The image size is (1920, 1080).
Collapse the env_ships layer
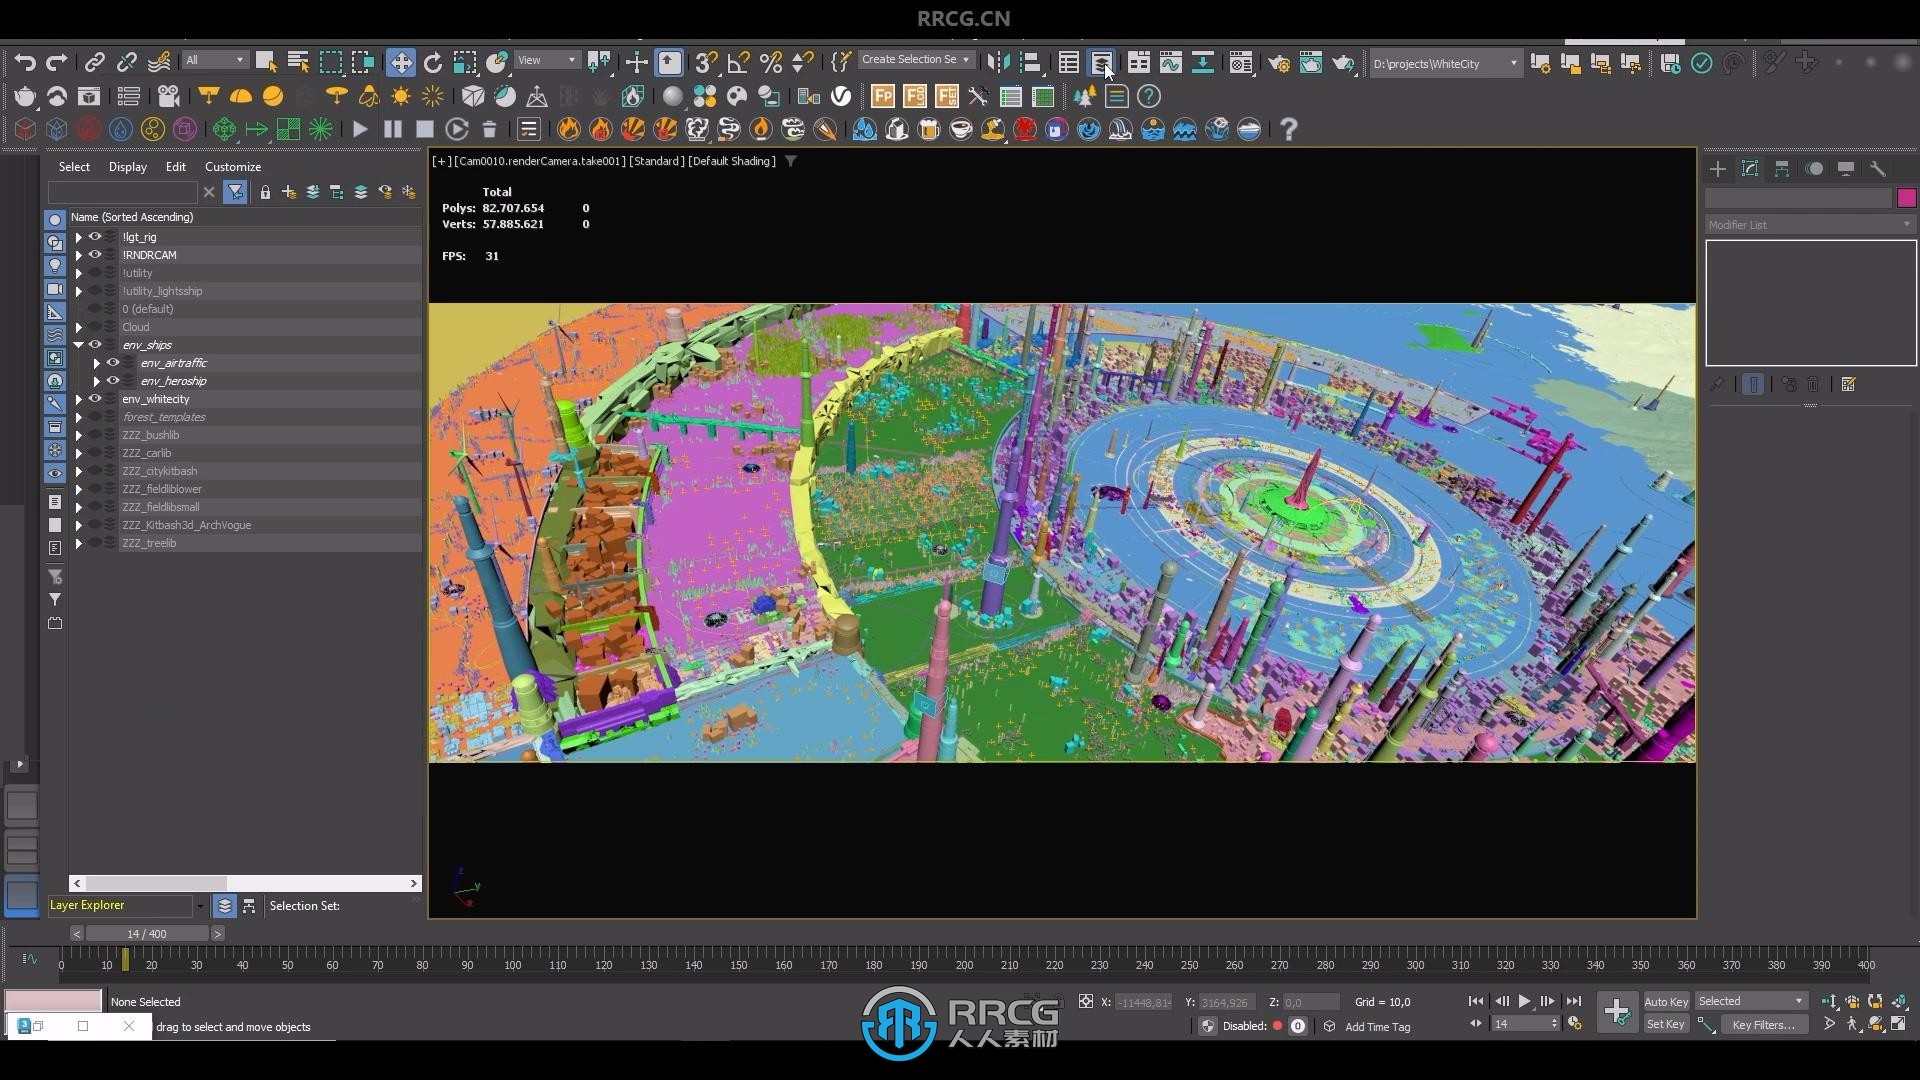[x=78, y=345]
